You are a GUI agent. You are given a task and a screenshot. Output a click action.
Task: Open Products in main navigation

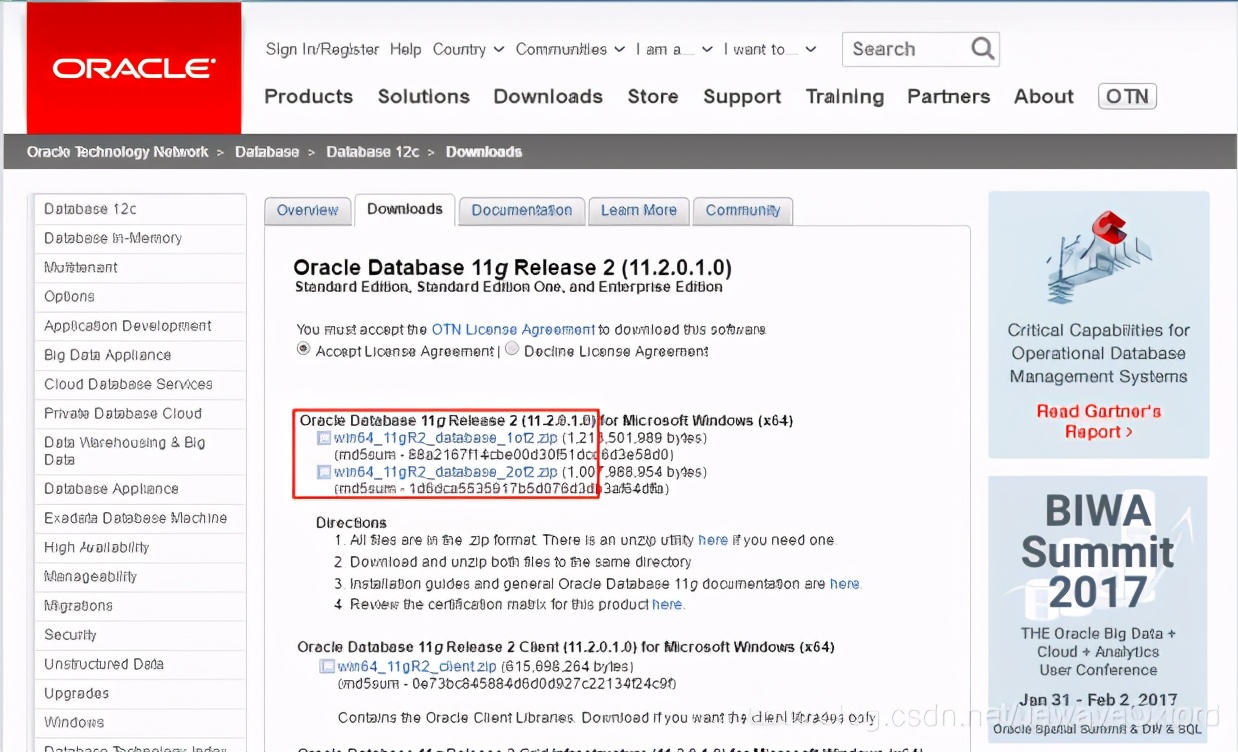click(308, 96)
